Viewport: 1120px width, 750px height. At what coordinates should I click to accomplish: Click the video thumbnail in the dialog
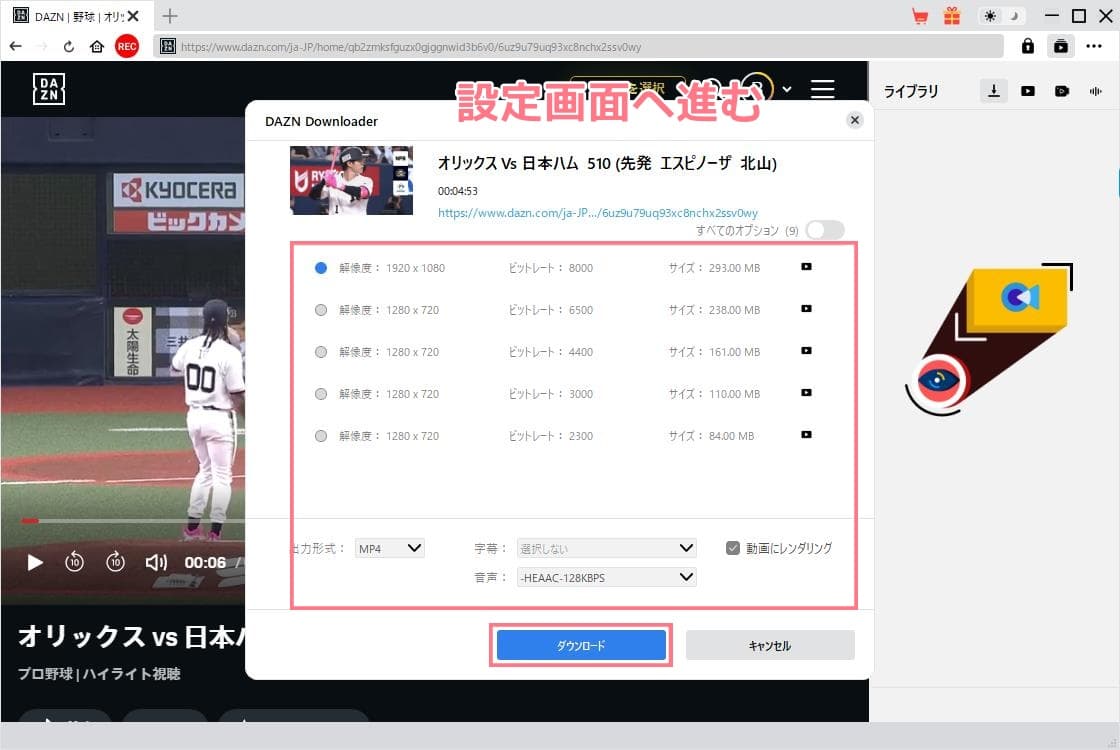pos(351,180)
